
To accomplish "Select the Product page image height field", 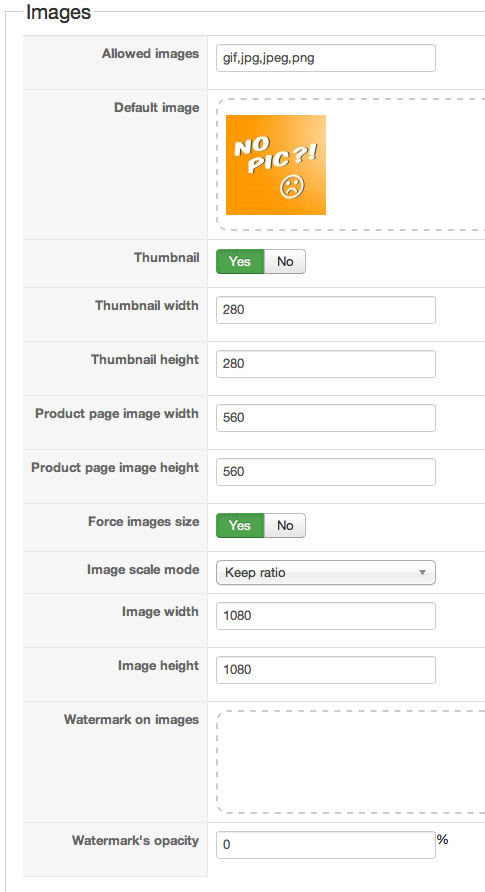I will pyautogui.click(x=326, y=472).
